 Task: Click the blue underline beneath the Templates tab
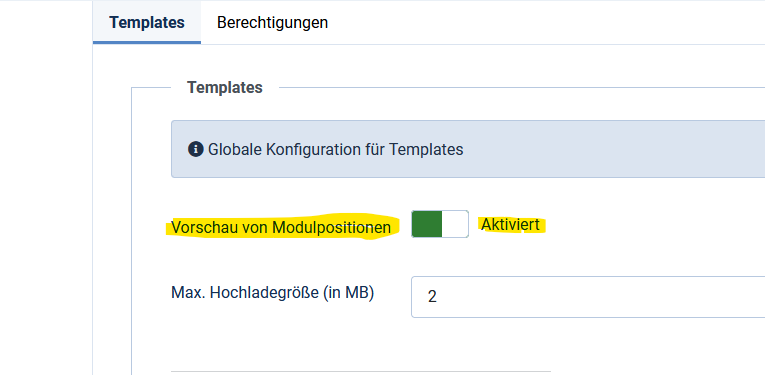[147, 42]
